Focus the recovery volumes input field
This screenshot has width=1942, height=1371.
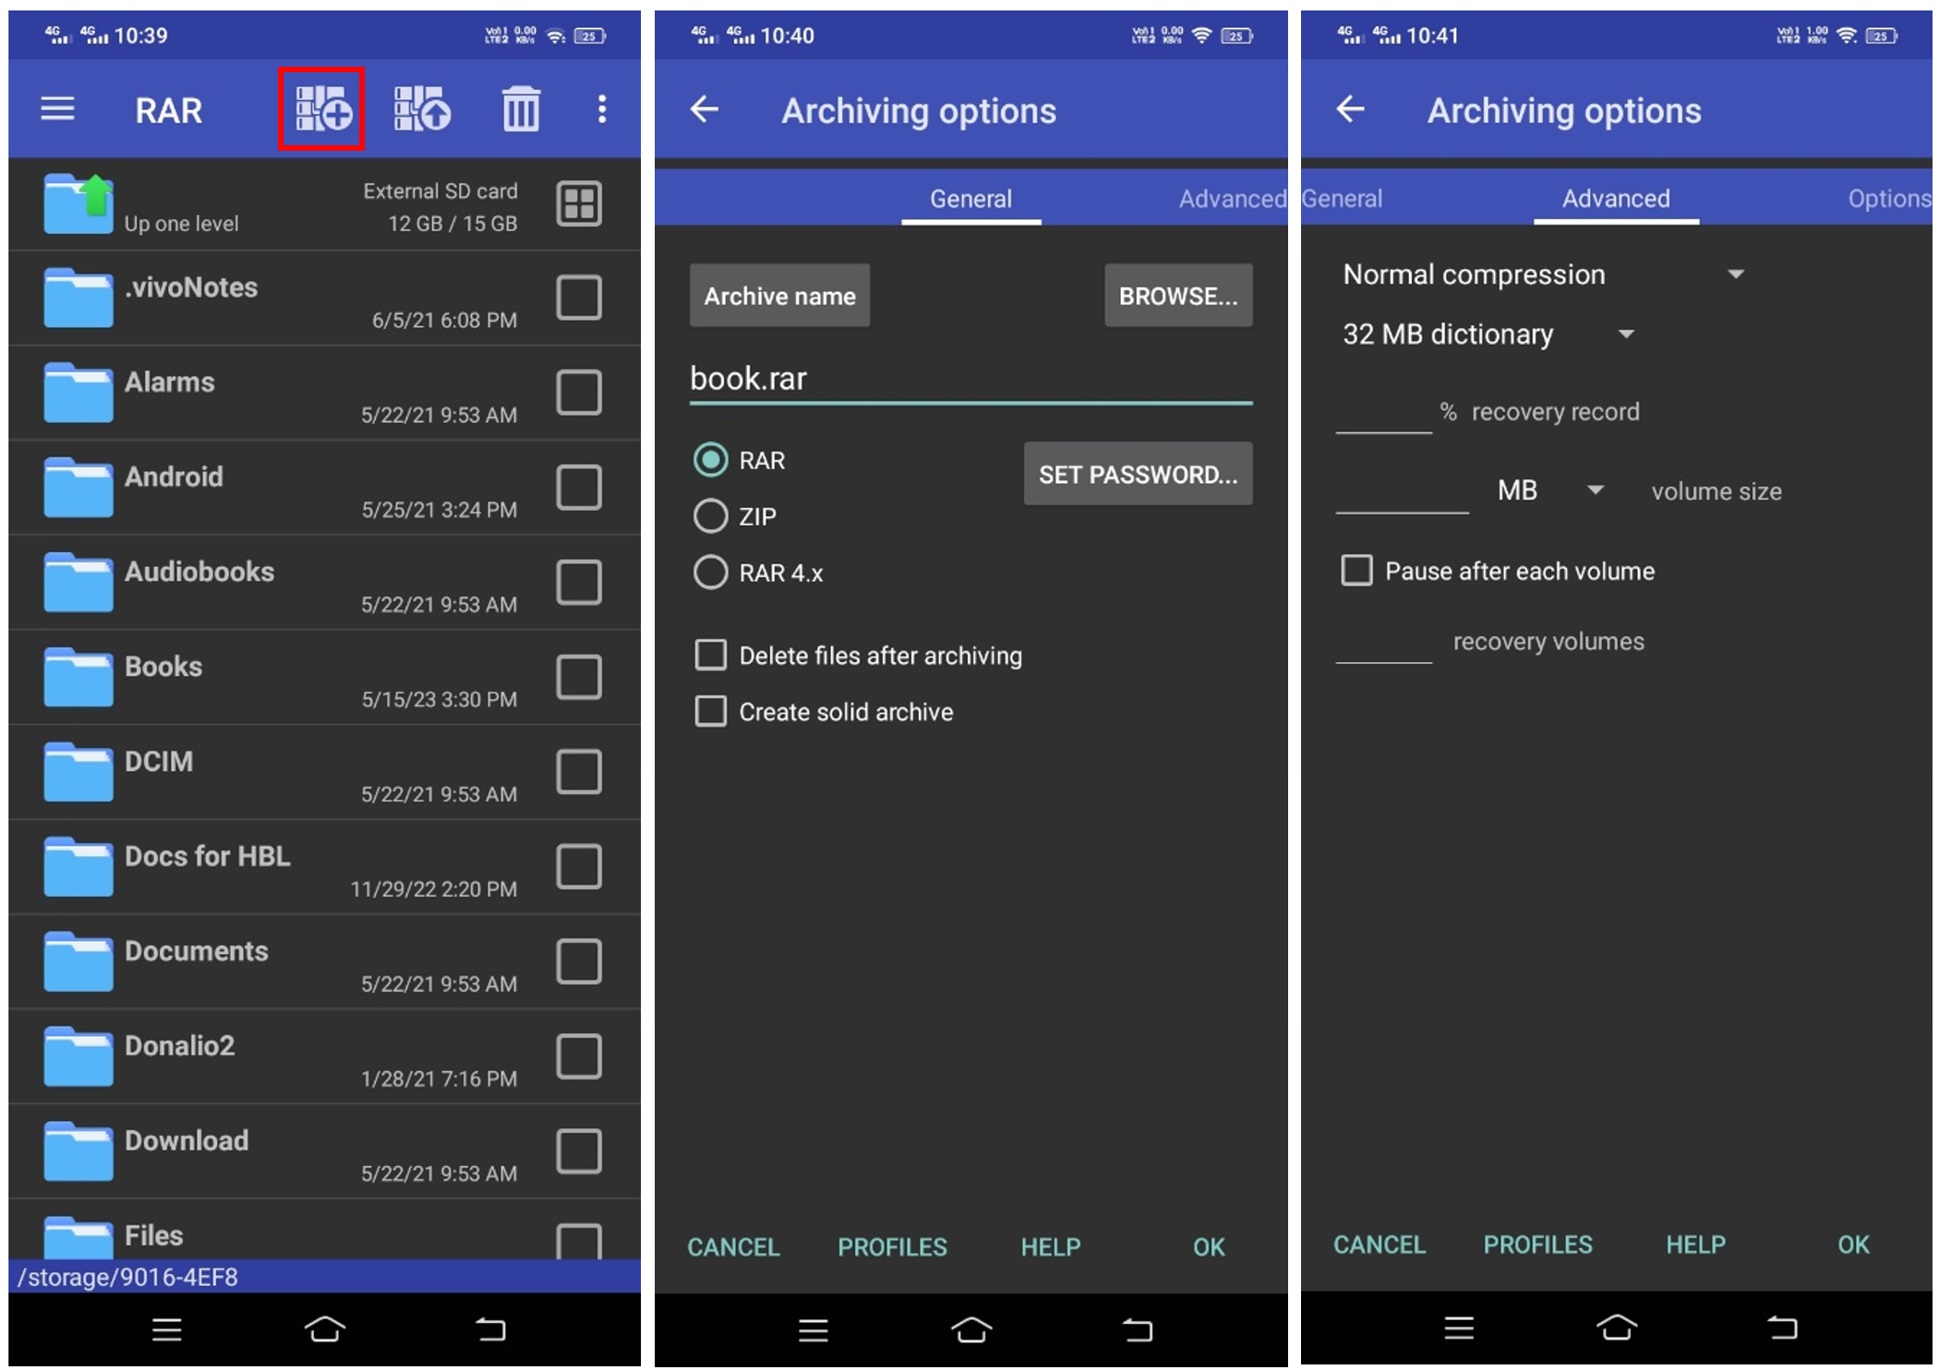tap(1384, 642)
